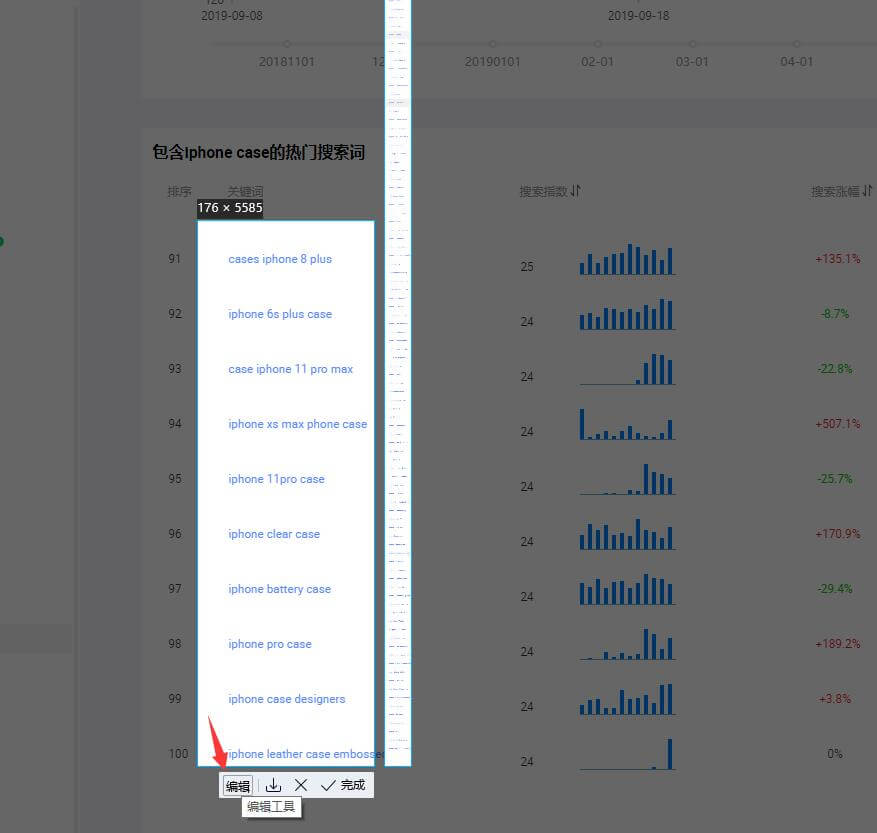This screenshot has height=833, width=877.
Task: Open the 'cases iphone 8 plus' keyword
Action: coord(280,259)
